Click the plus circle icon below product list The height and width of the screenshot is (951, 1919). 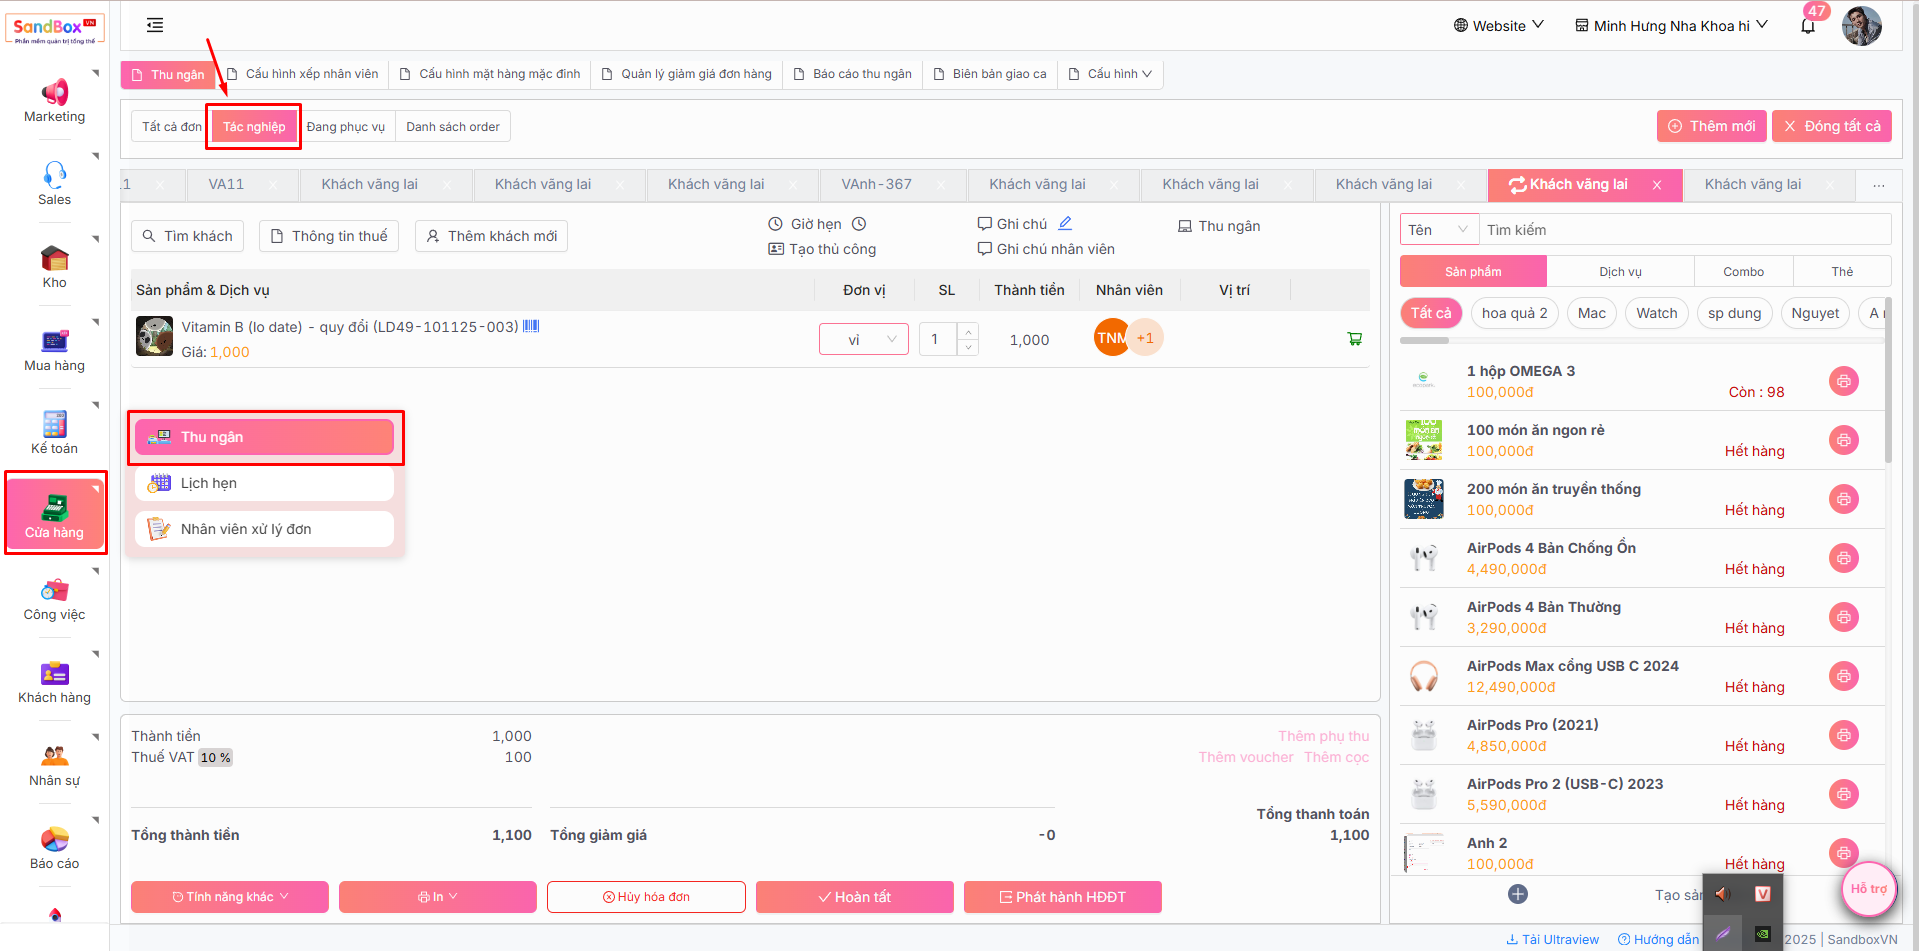(1517, 894)
